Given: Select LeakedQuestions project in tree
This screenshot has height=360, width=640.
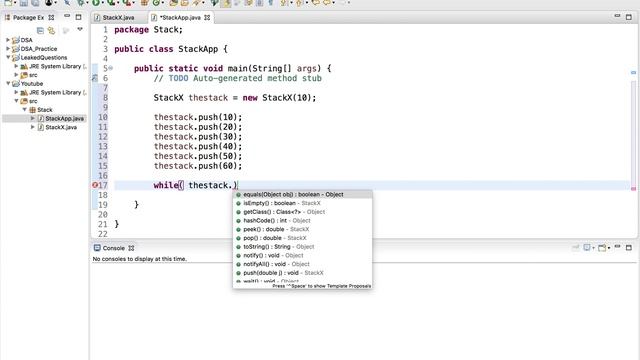Looking at the screenshot, I should point(44,58).
